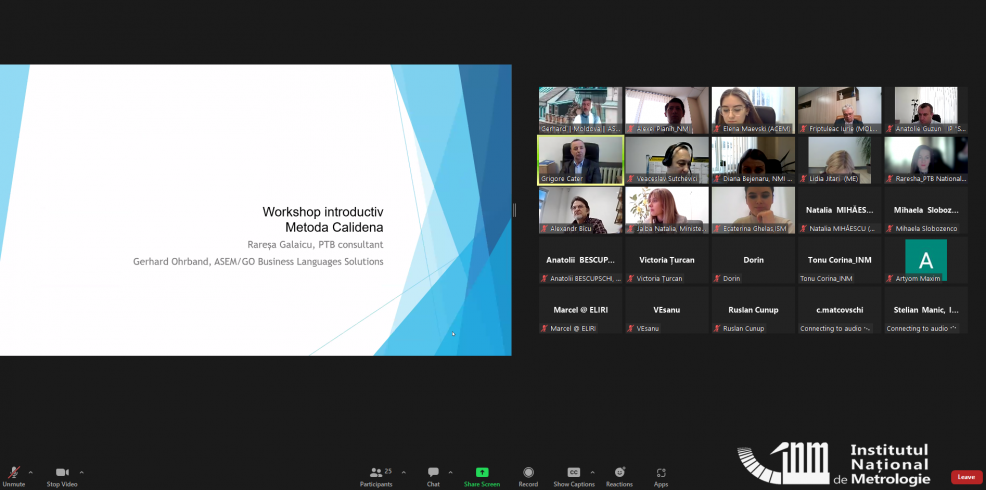
Task: Select Grigore Cater's highlighted video tile
Action: click(580, 160)
